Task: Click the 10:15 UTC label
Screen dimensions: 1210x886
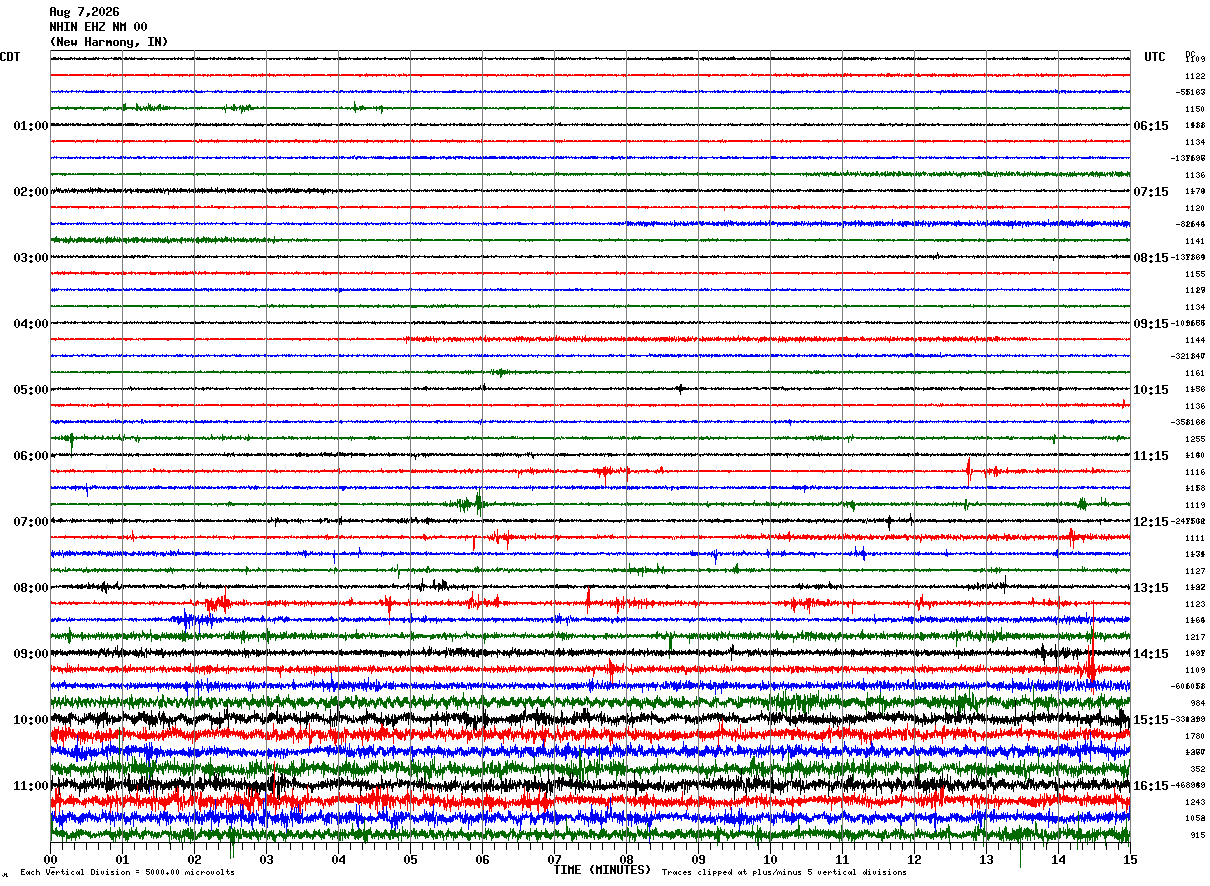Action: click(1151, 390)
